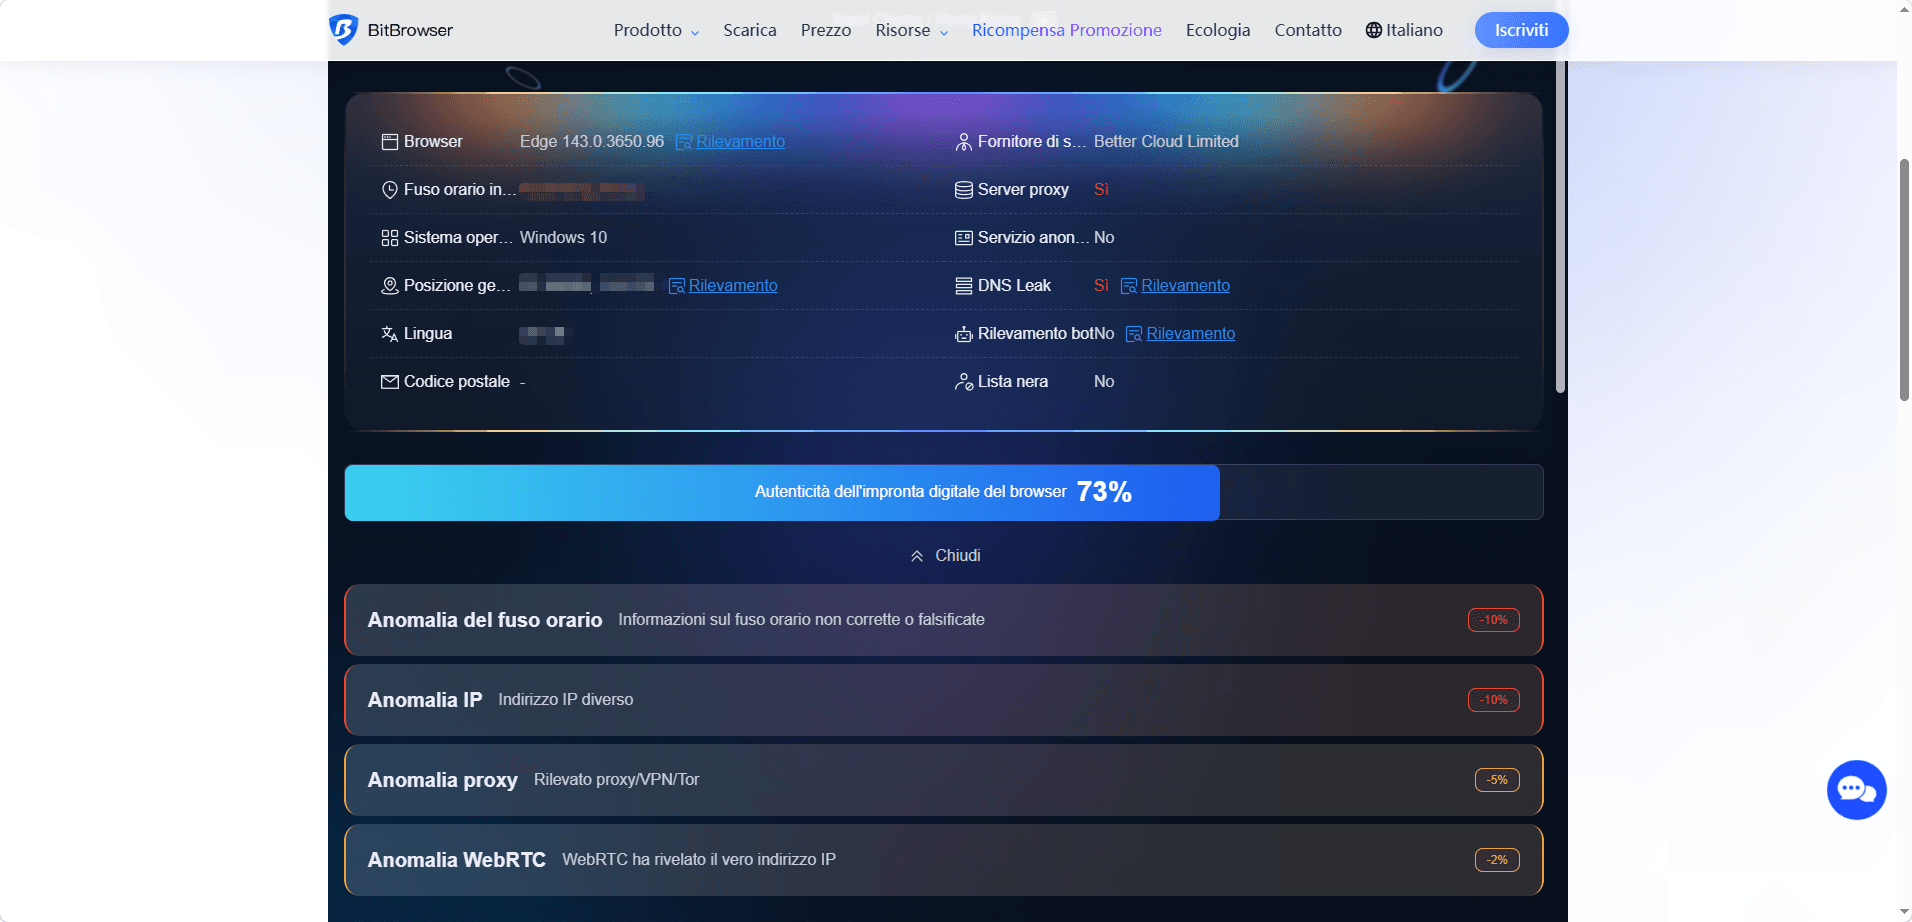This screenshot has width=1912, height=922.
Task: Click the Sistema operativo grid icon
Action: [390, 237]
